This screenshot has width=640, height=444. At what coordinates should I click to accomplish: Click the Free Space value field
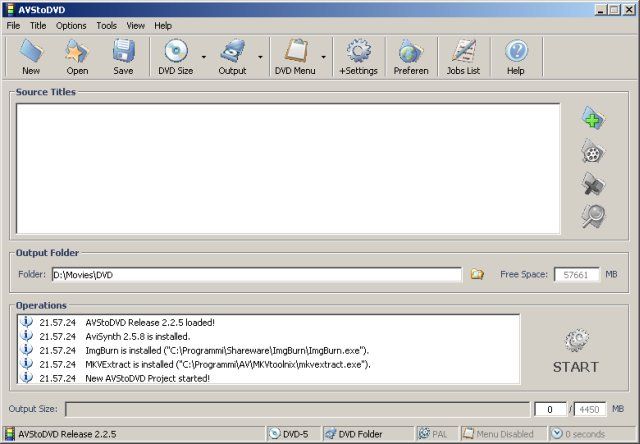(576, 275)
